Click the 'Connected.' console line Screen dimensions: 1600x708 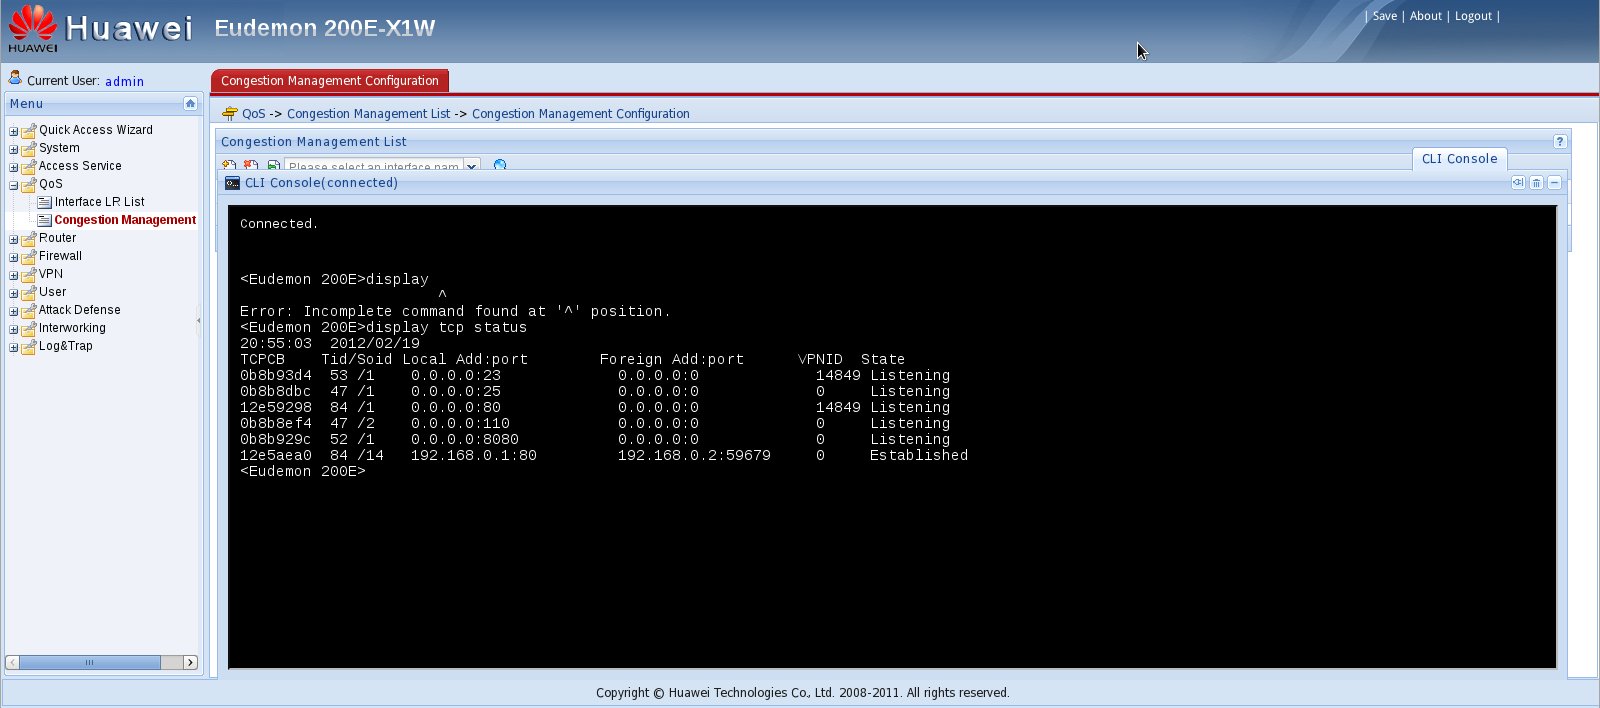coord(279,224)
